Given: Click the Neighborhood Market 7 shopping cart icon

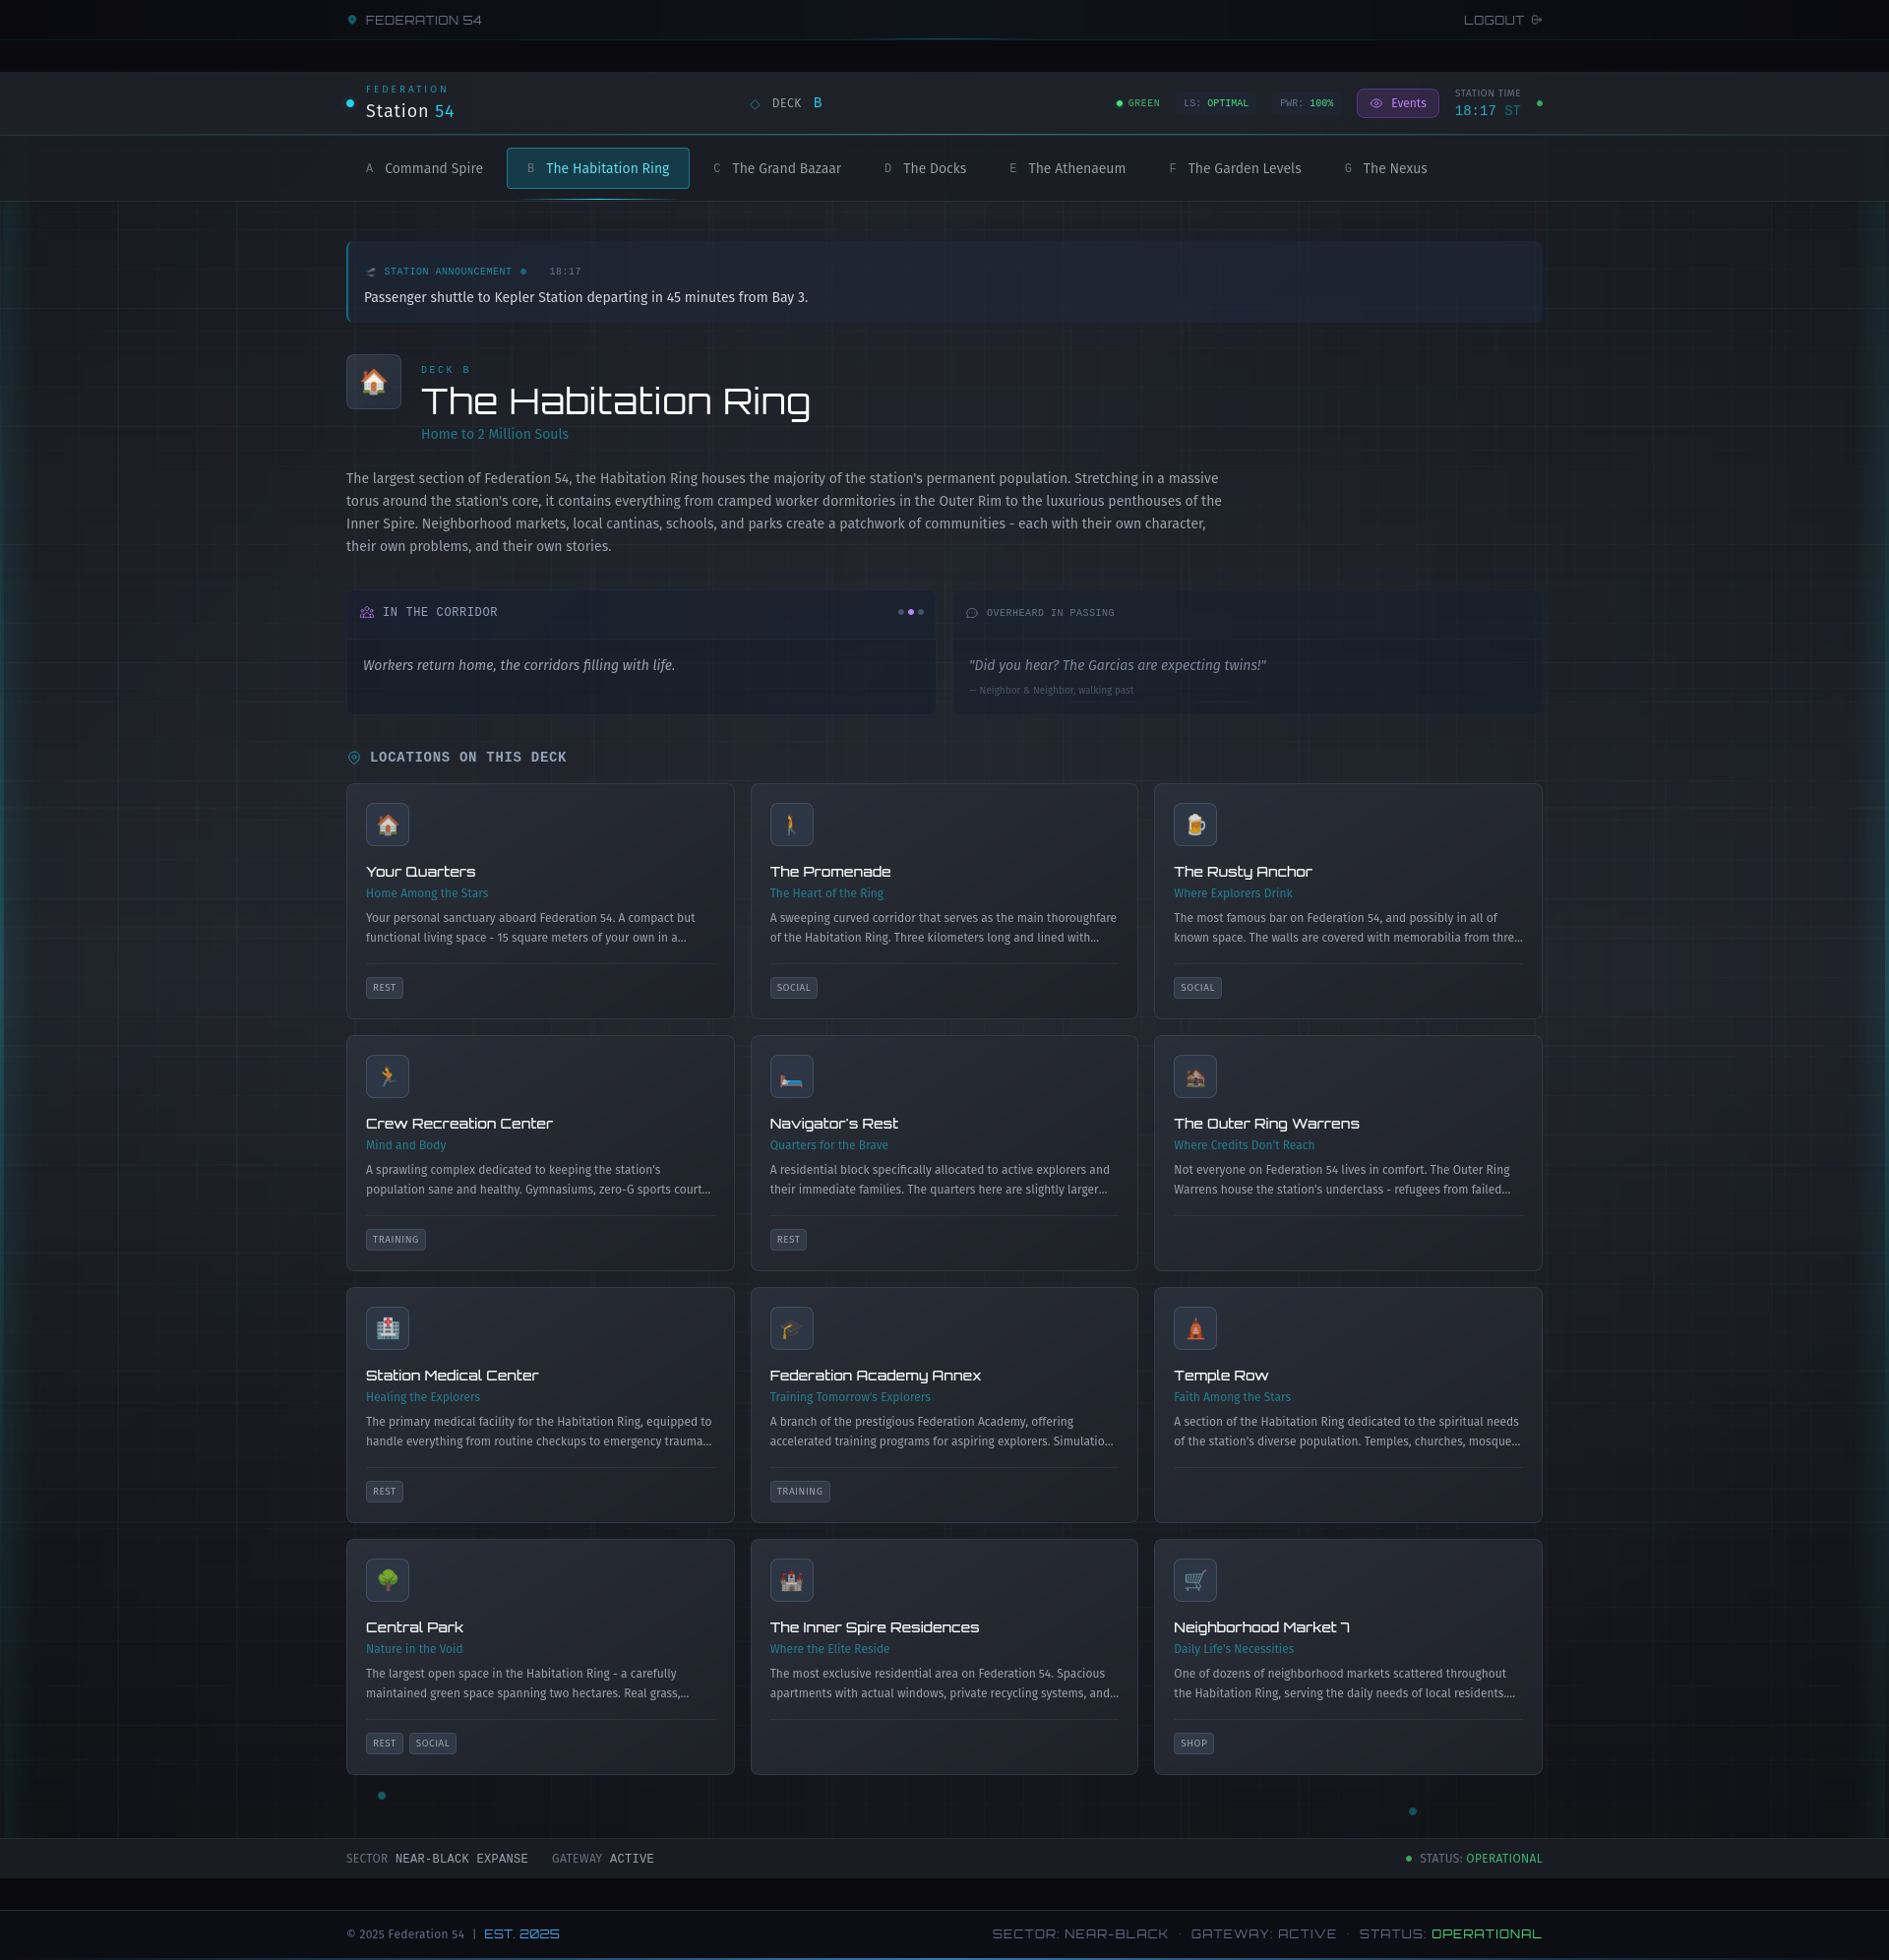Looking at the screenshot, I should pos(1195,1581).
